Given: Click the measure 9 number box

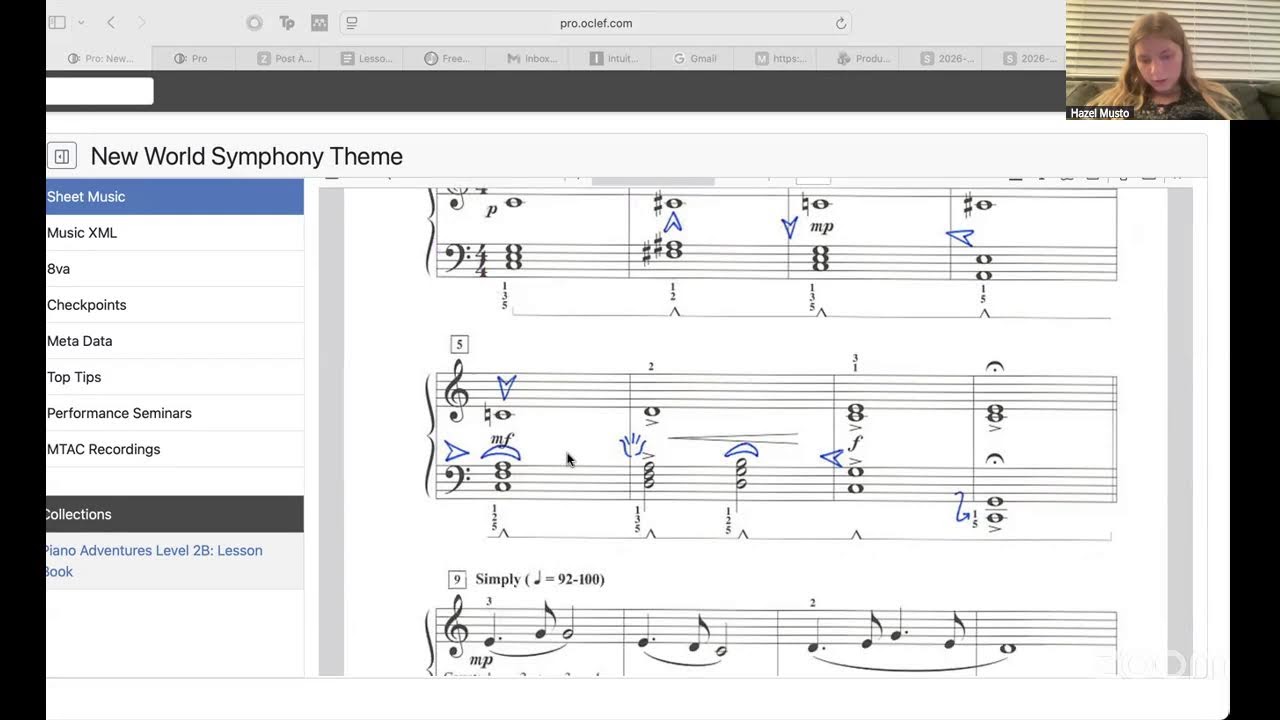Looking at the screenshot, I should coord(458,579).
